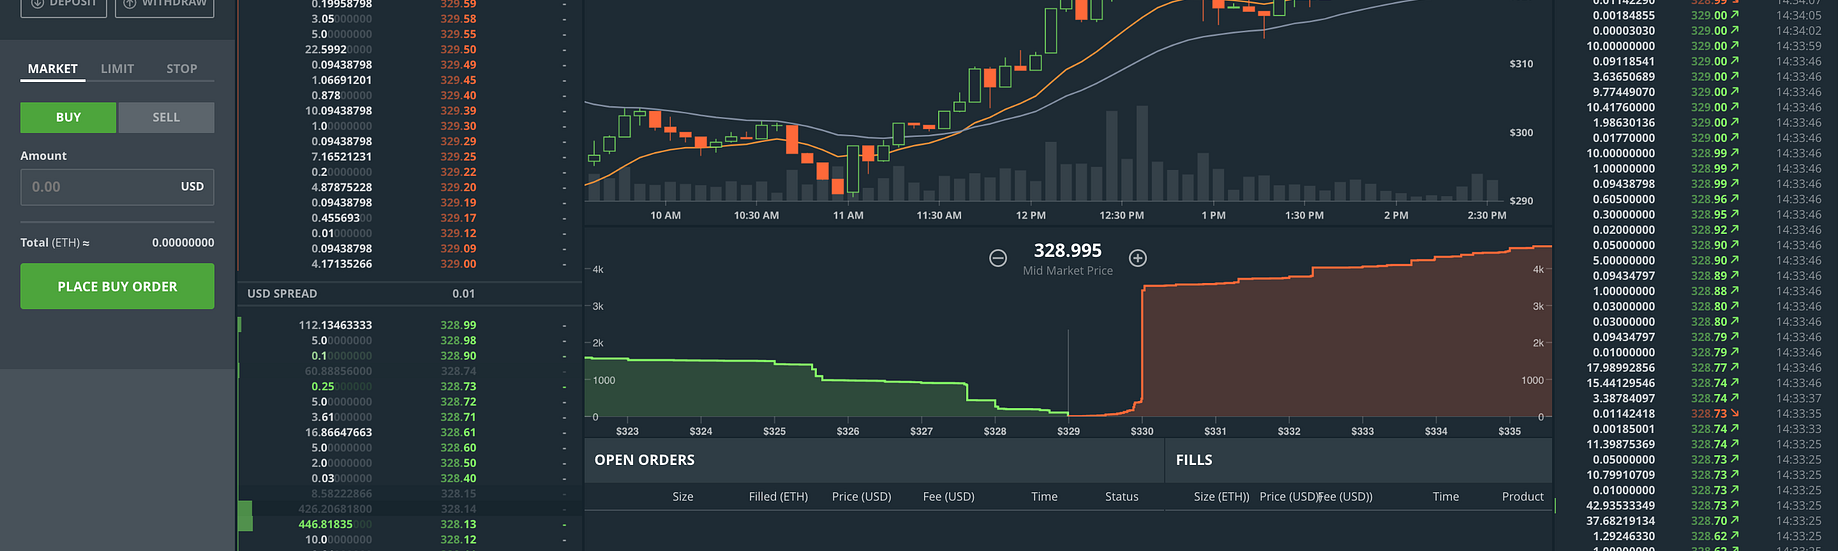The width and height of the screenshot is (1838, 551).
Task: Click the Size (ETH) column header in Fills
Action: [1221, 496]
